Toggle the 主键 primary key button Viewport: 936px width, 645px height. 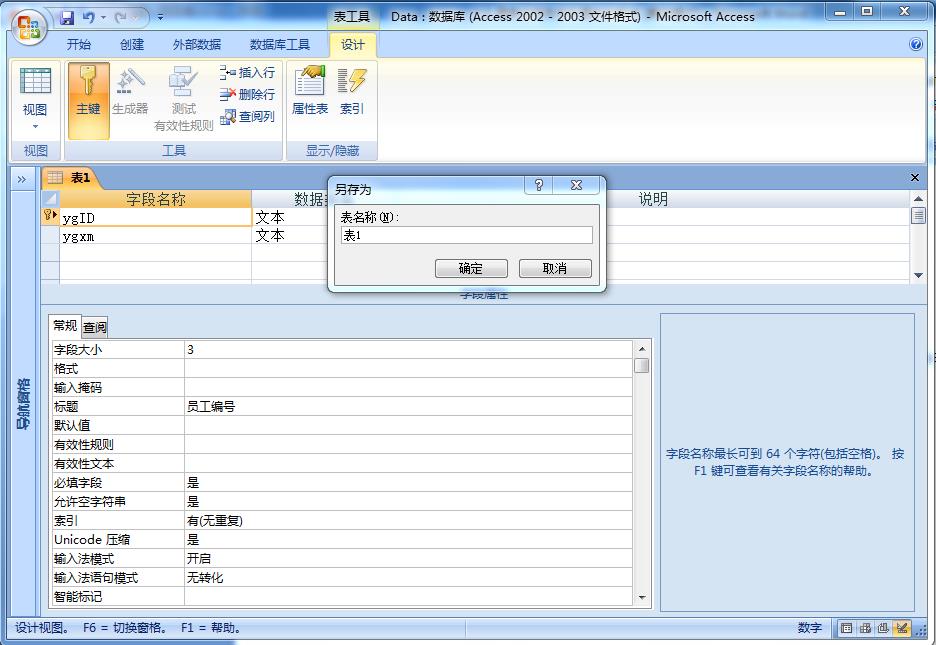88,100
